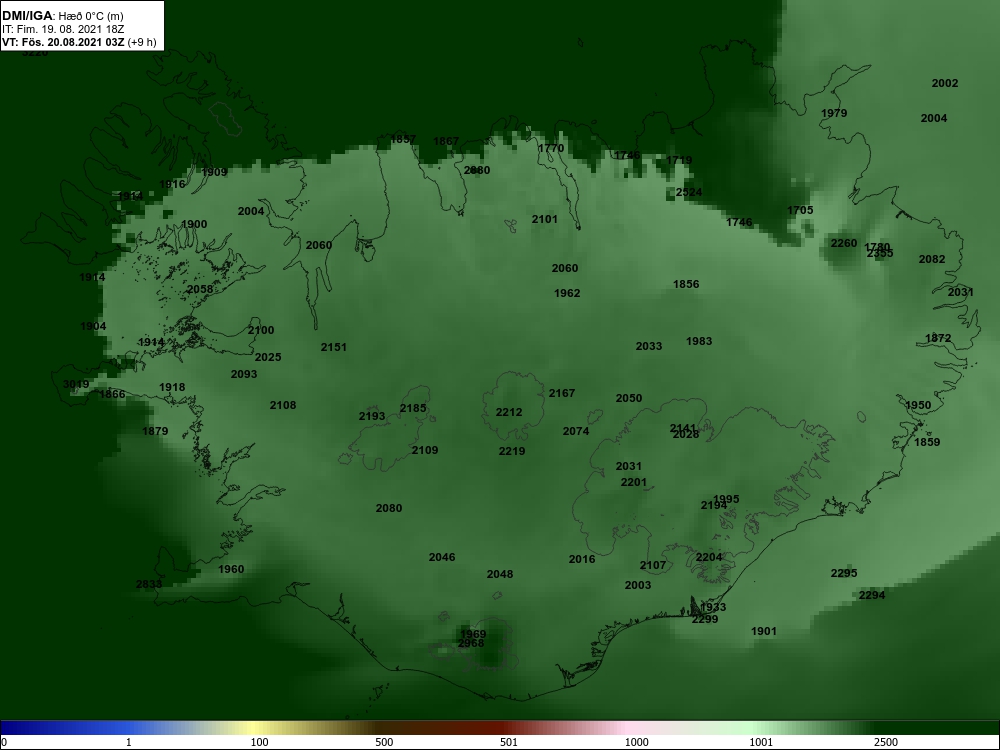Click the 1000 tick on the color scale
The height and width of the screenshot is (750, 1000).
click(x=636, y=742)
